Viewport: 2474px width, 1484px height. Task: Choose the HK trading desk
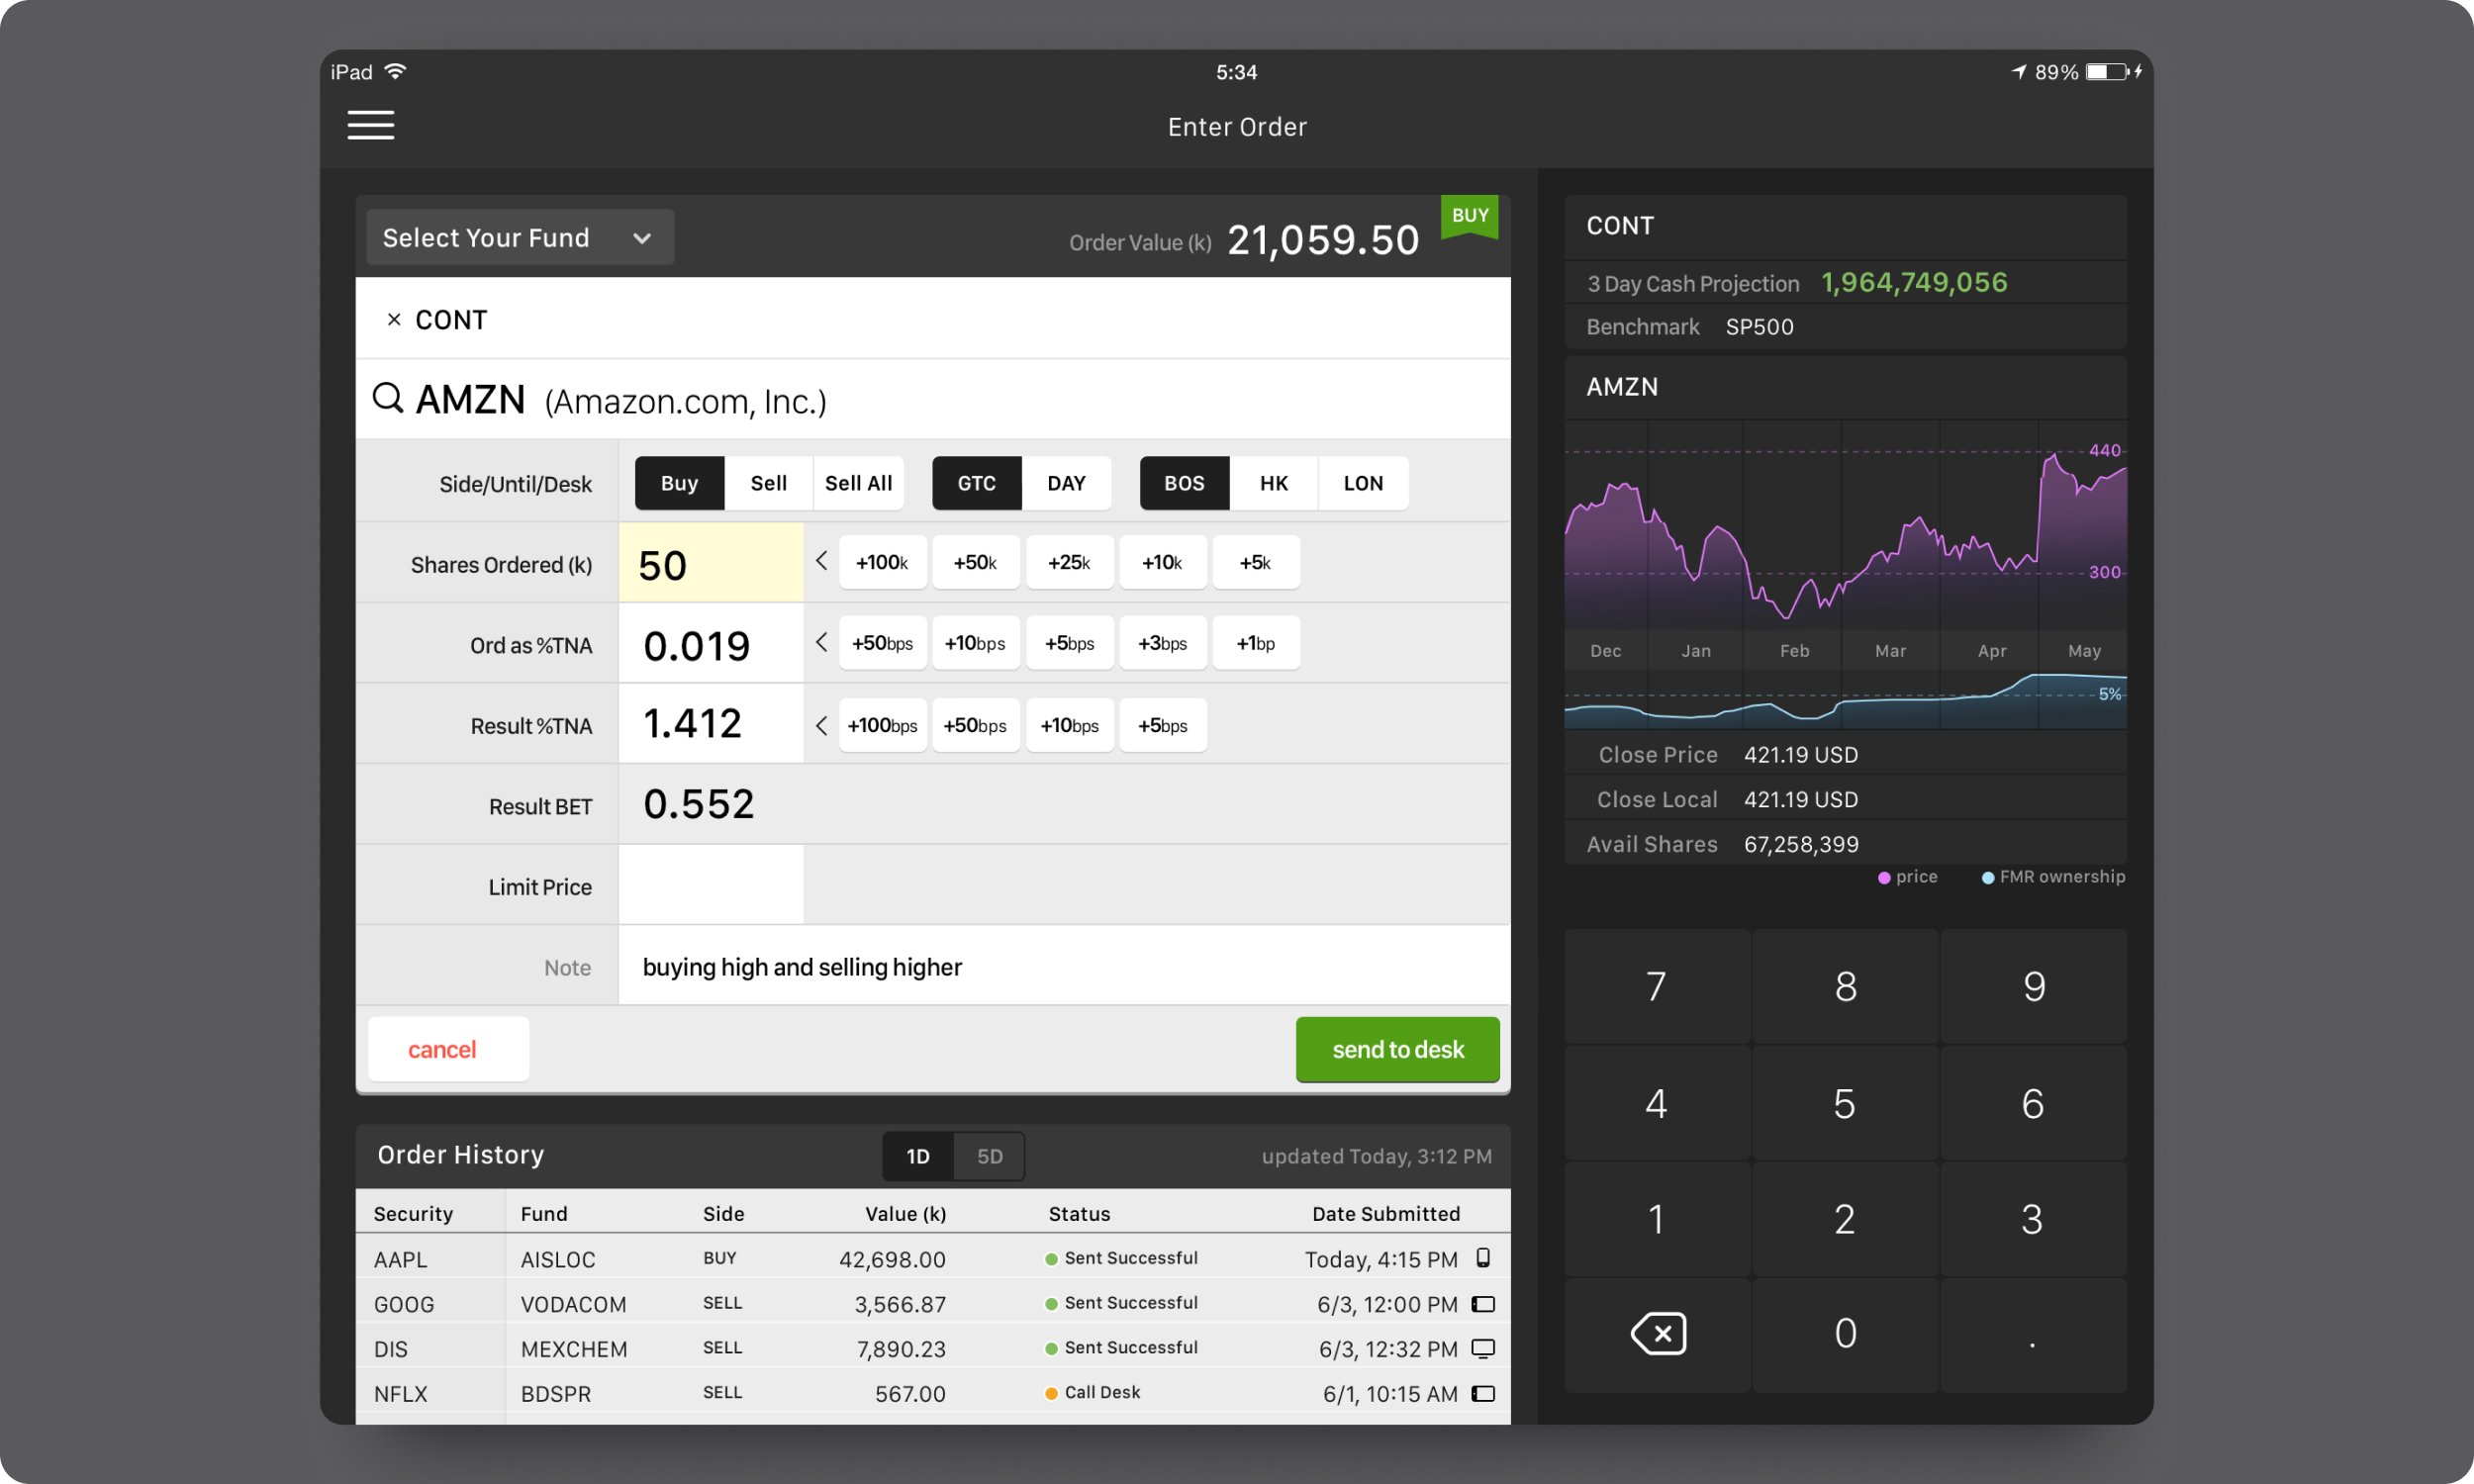pos(1273,484)
